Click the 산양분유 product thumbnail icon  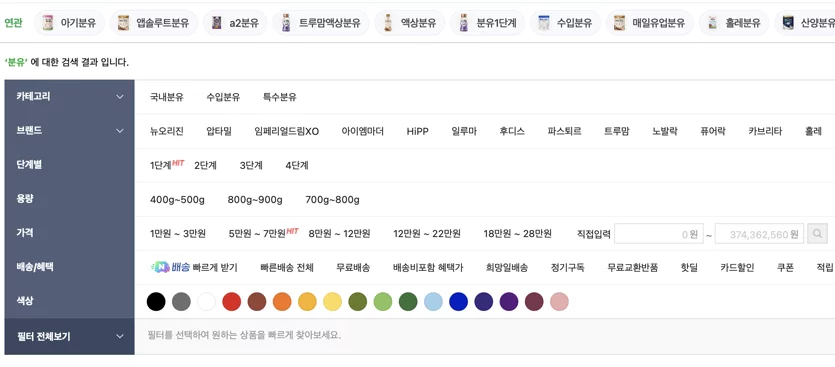click(788, 23)
